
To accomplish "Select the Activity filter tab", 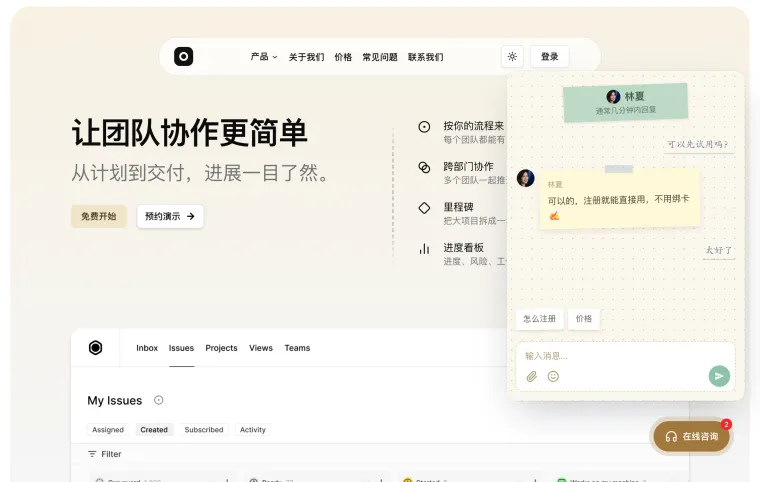I will coord(253,430).
